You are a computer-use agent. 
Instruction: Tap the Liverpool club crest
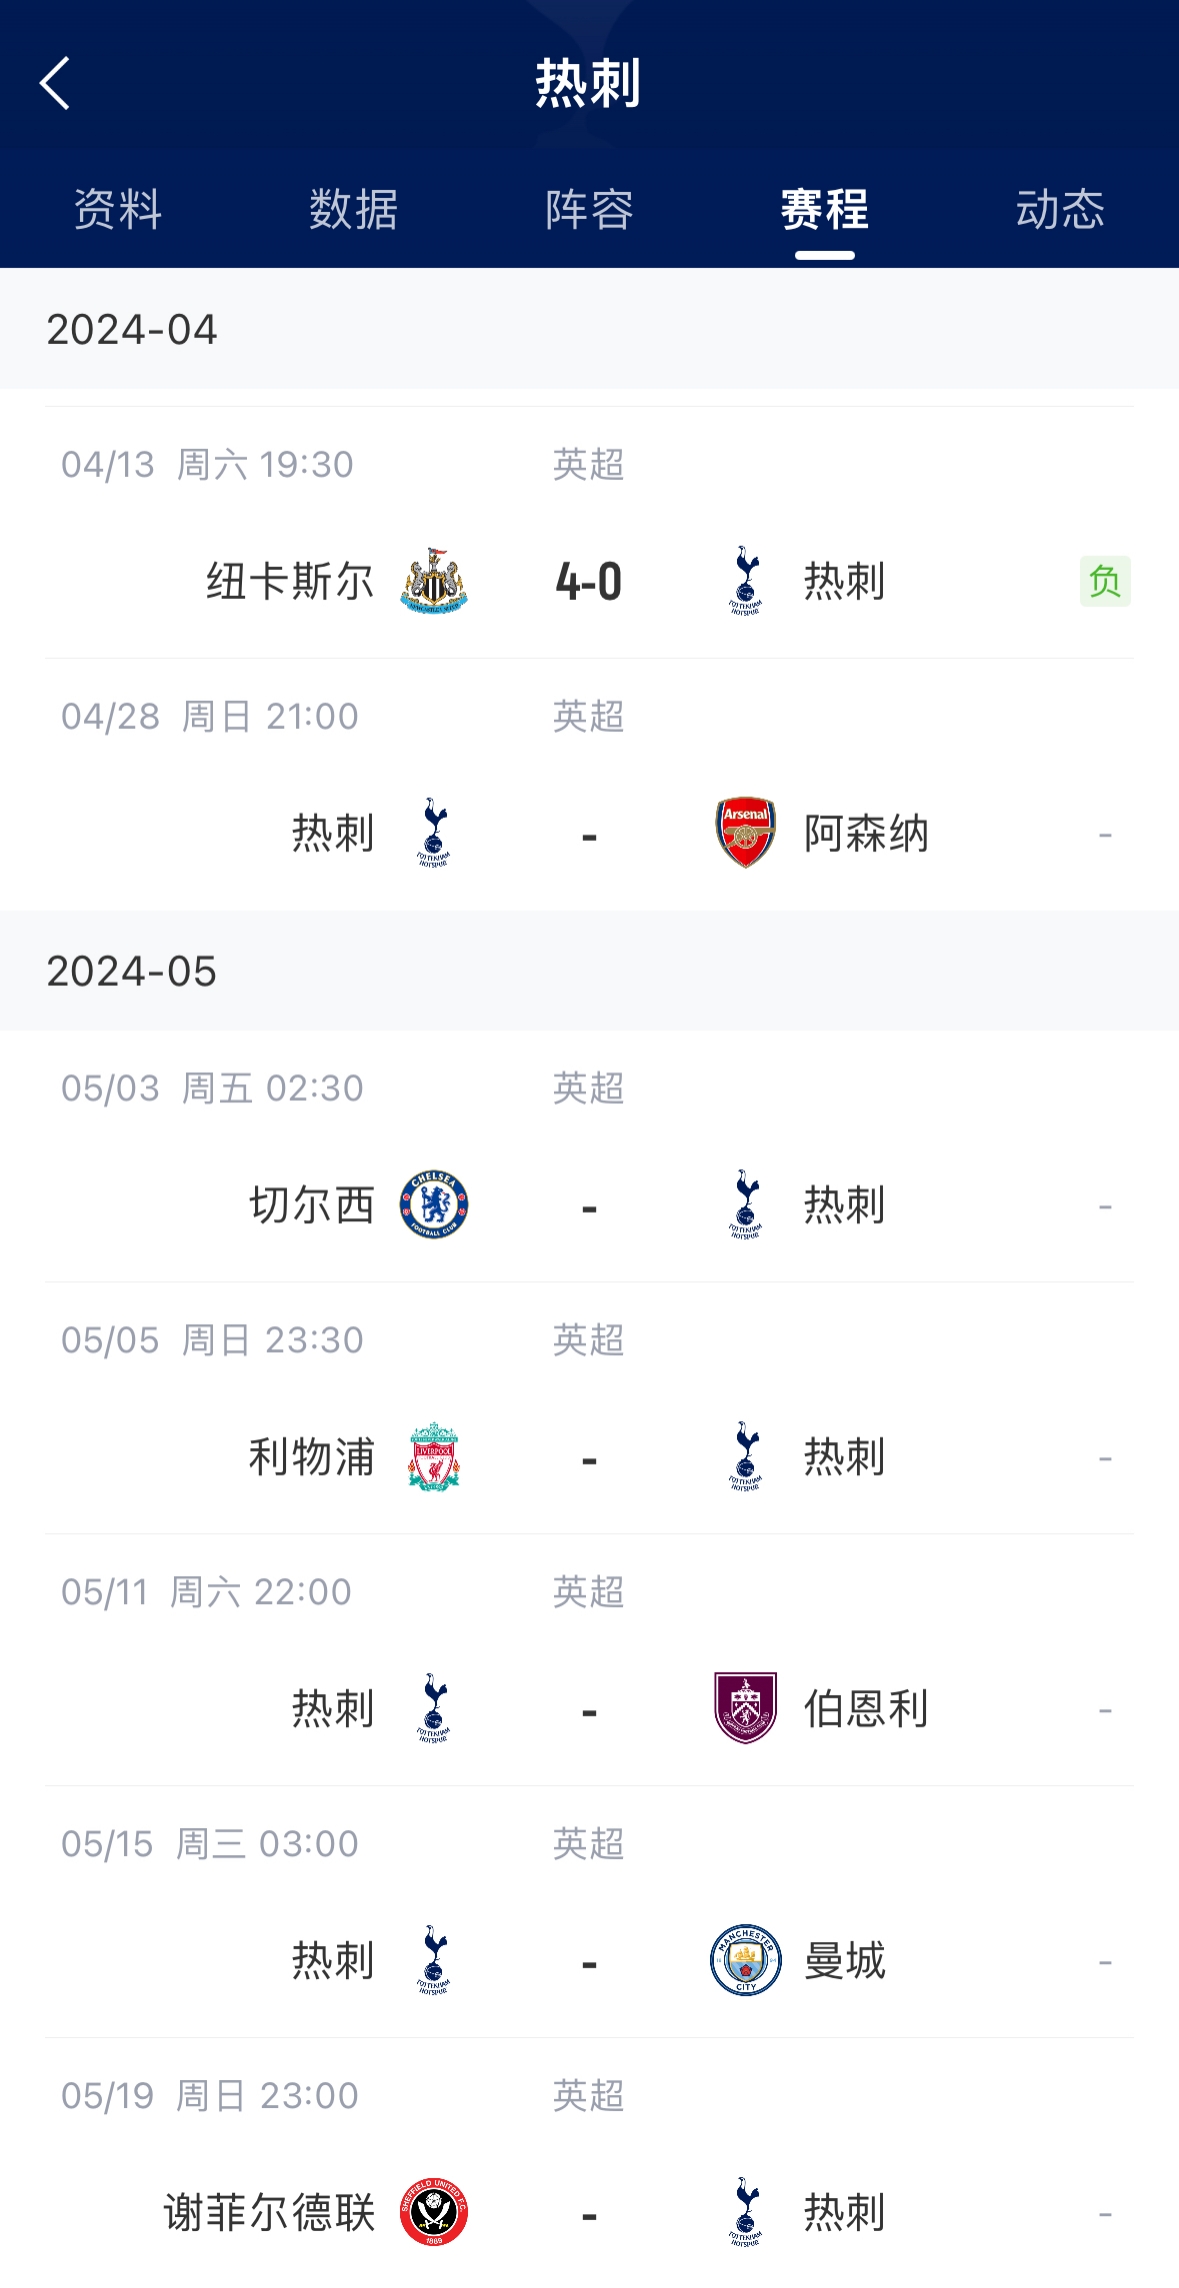click(434, 1457)
